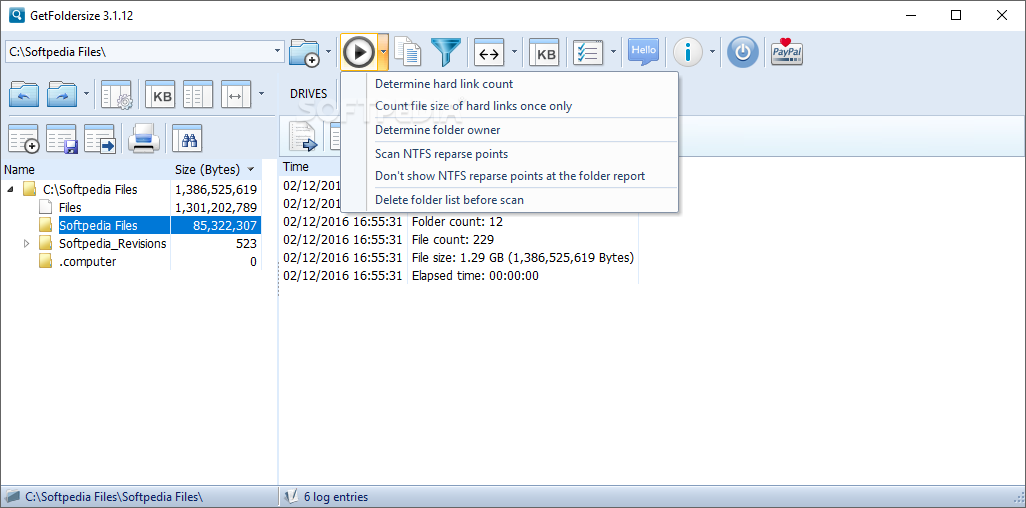Expand dropdown arrow beside info icon
The height and width of the screenshot is (508, 1026).
pos(713,52)
